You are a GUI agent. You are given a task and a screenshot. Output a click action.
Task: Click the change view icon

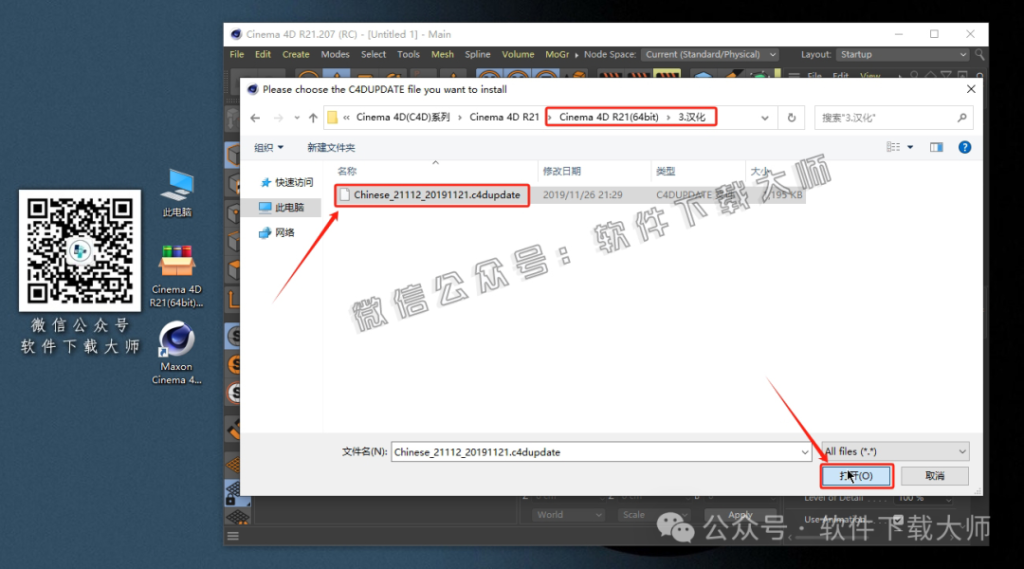(893, 147)
